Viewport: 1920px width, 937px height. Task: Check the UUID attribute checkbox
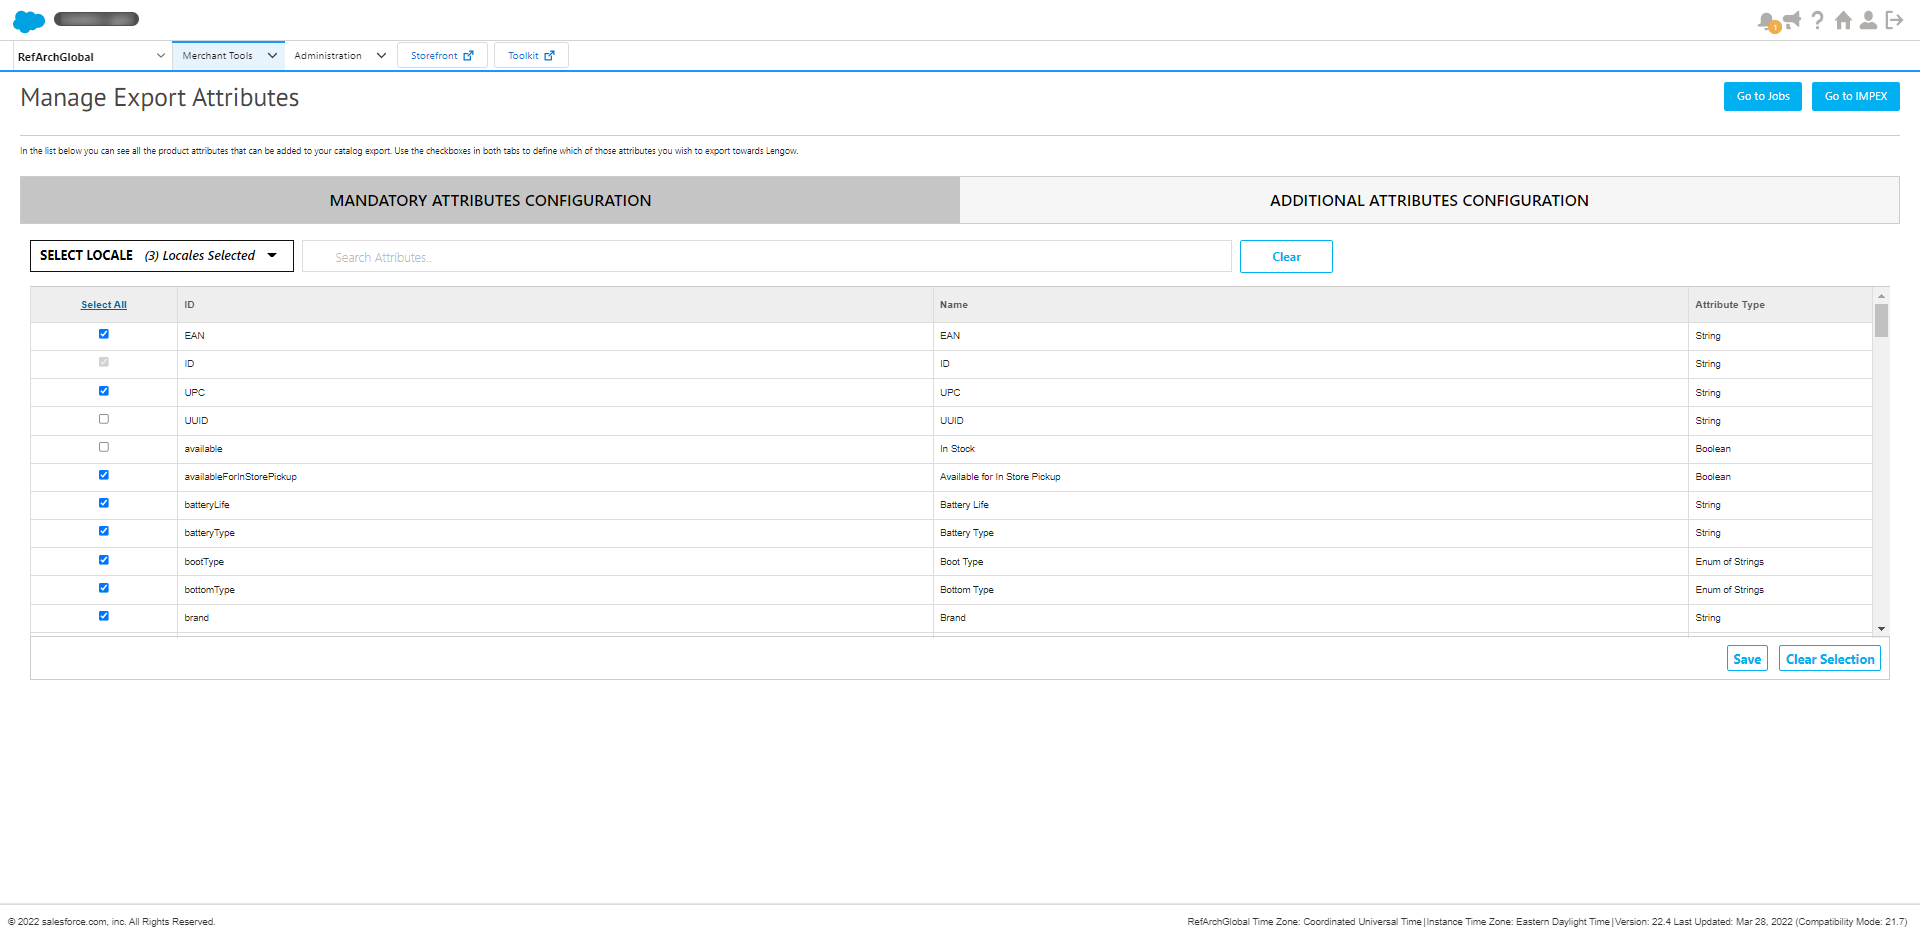pos(104,419)
